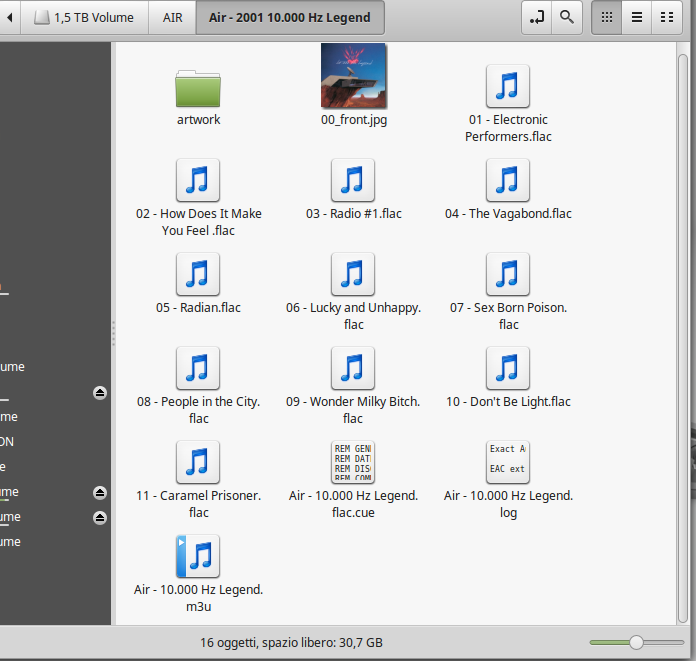Image resolution: width=696 pixels, height=661 pixels.
Task: Select the 10 - Don't Be Light.flac icon
Action: click(508, 368)
